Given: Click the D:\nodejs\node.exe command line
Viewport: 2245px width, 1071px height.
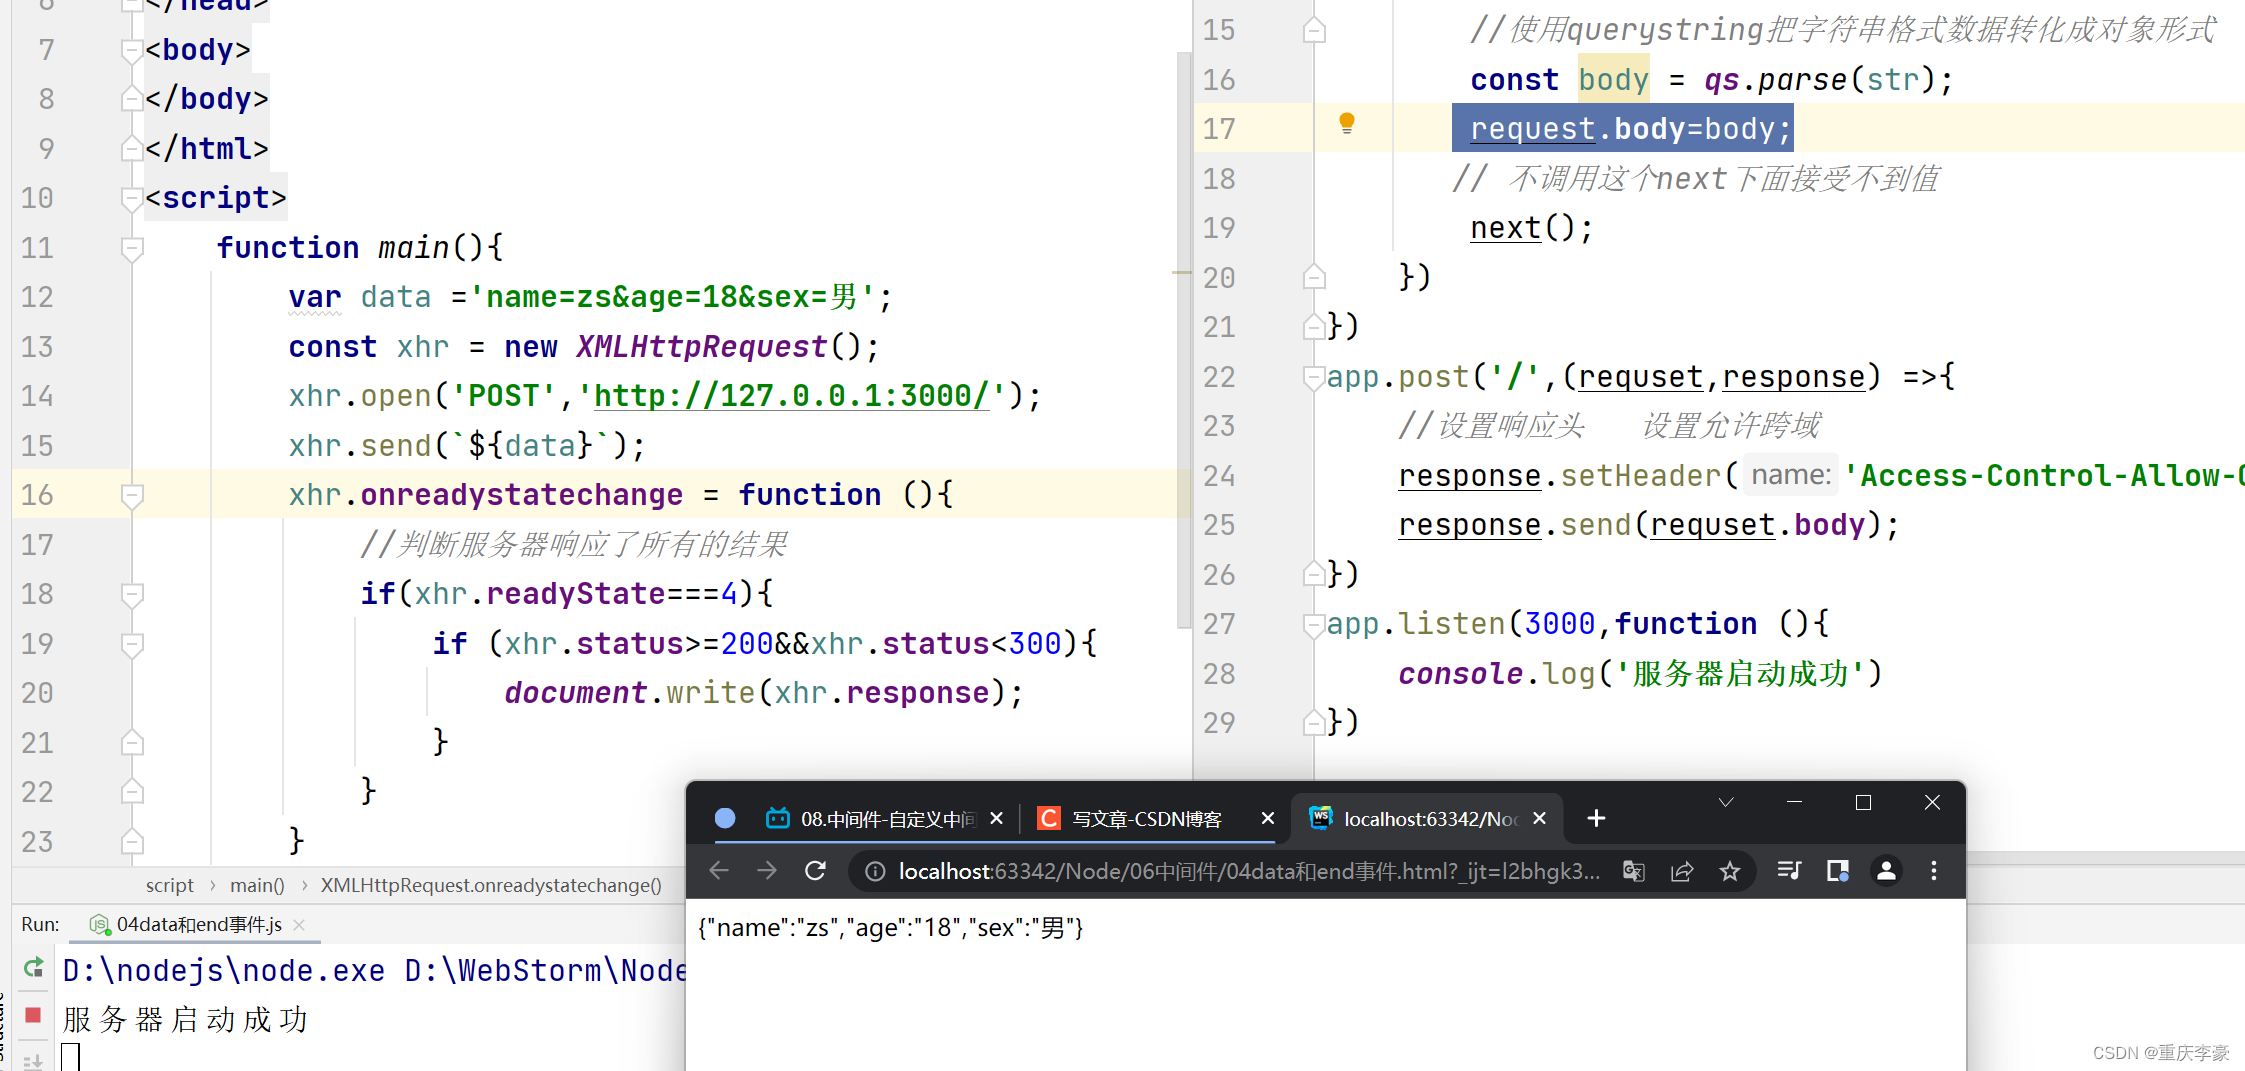Looking at the screenshot, I should pyautogui.click(x=374, y=970).
